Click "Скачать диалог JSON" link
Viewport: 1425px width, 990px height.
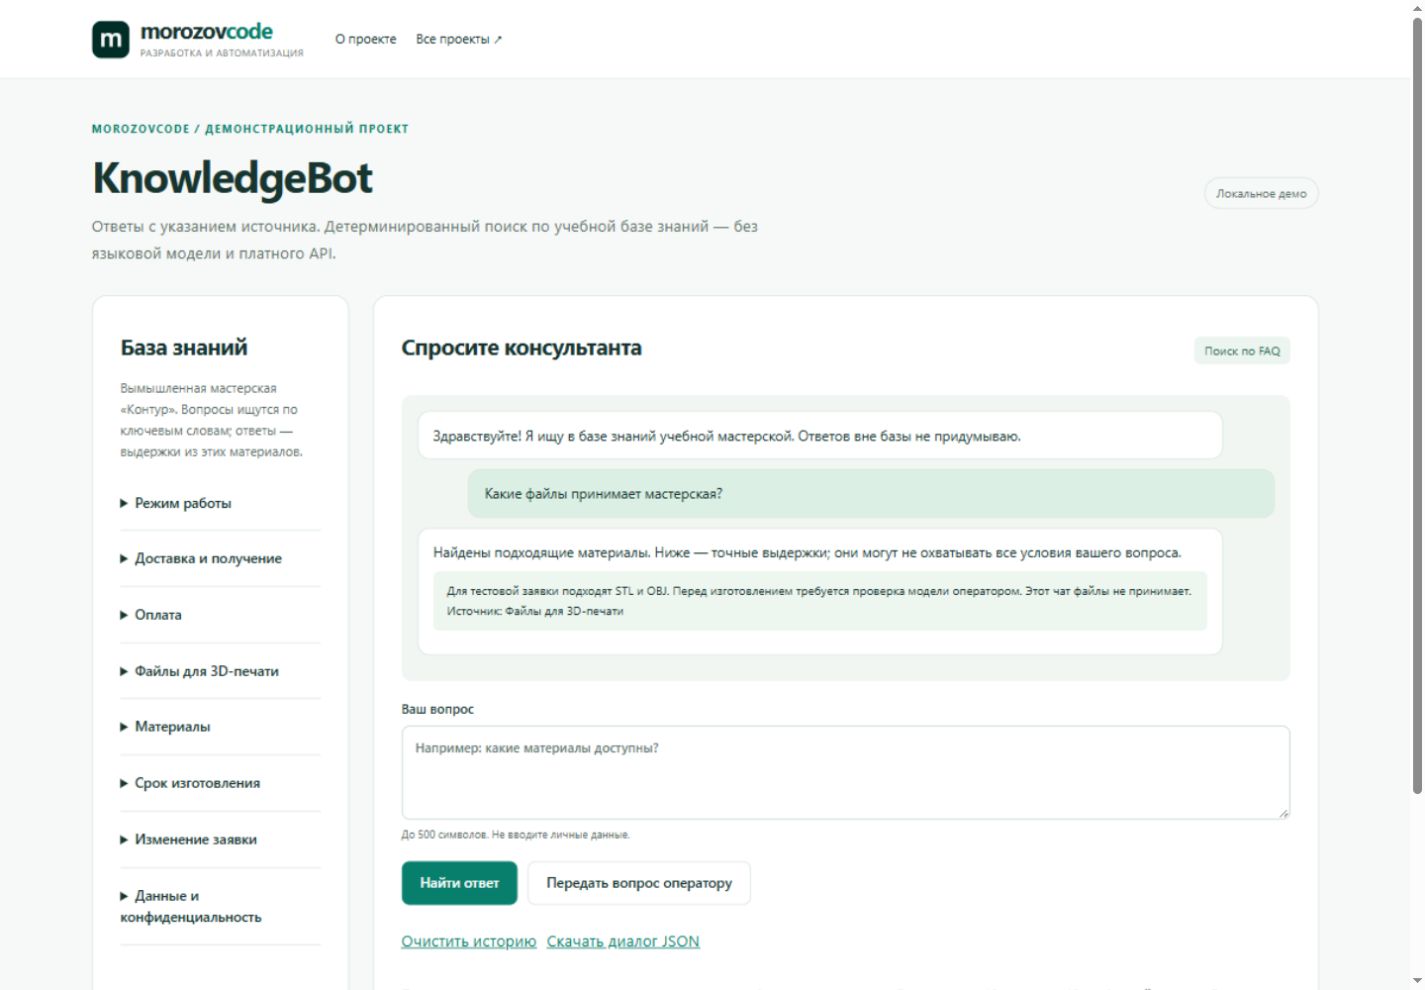click(x=623, y=941)
